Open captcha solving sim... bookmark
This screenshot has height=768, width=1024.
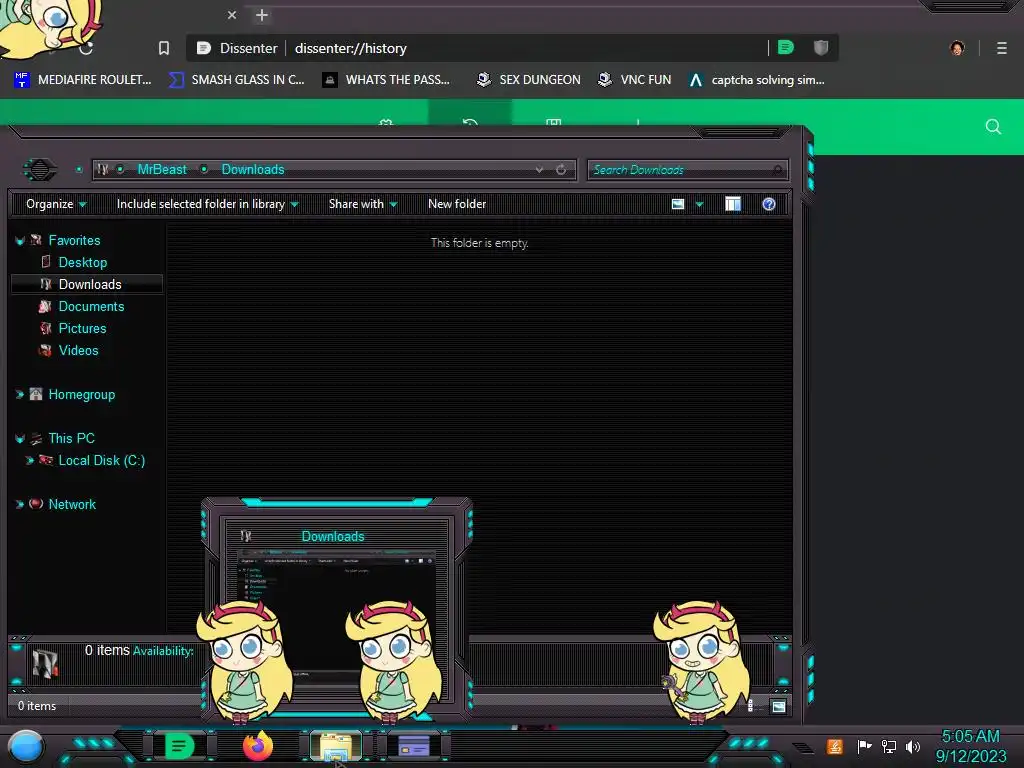(x=757, y=80)
